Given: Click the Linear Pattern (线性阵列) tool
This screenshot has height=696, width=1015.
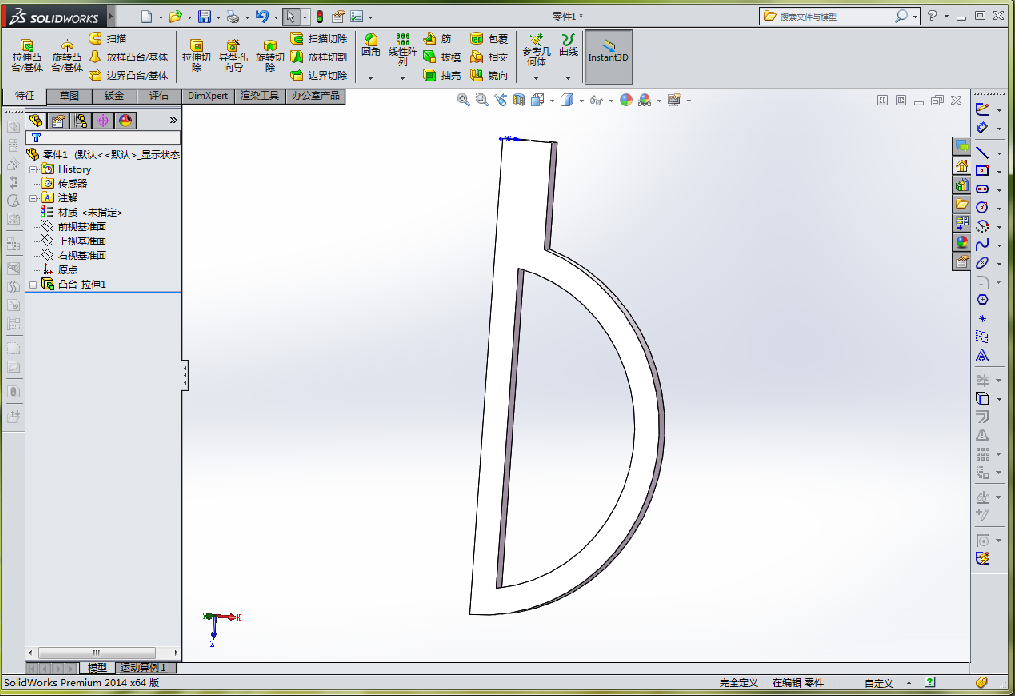Looking at the screenshot, I should [403, 49].
